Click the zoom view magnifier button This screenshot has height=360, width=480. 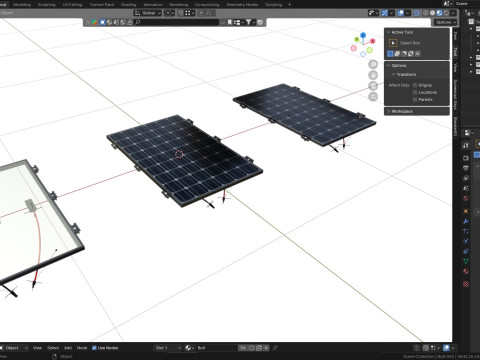pyautogui.click(x=373, y=64)
